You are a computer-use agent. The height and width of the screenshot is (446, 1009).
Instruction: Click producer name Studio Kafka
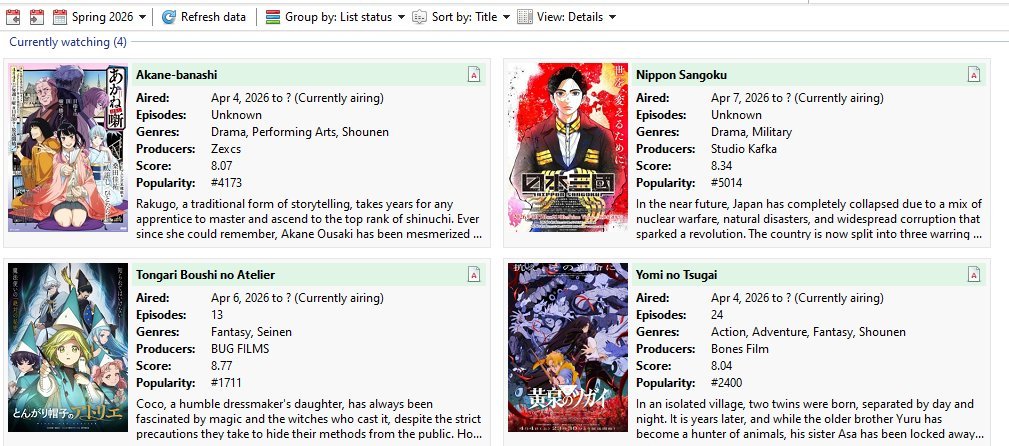pyautogui.click(x=744, y=149)
